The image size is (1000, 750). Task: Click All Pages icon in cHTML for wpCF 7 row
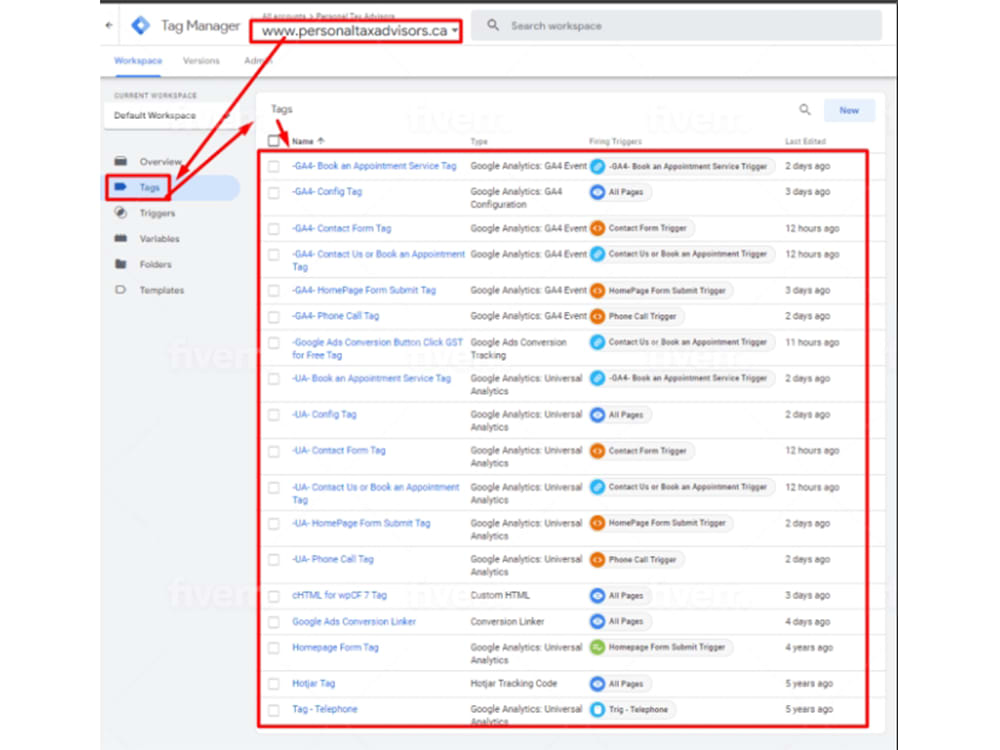[597, 596]
